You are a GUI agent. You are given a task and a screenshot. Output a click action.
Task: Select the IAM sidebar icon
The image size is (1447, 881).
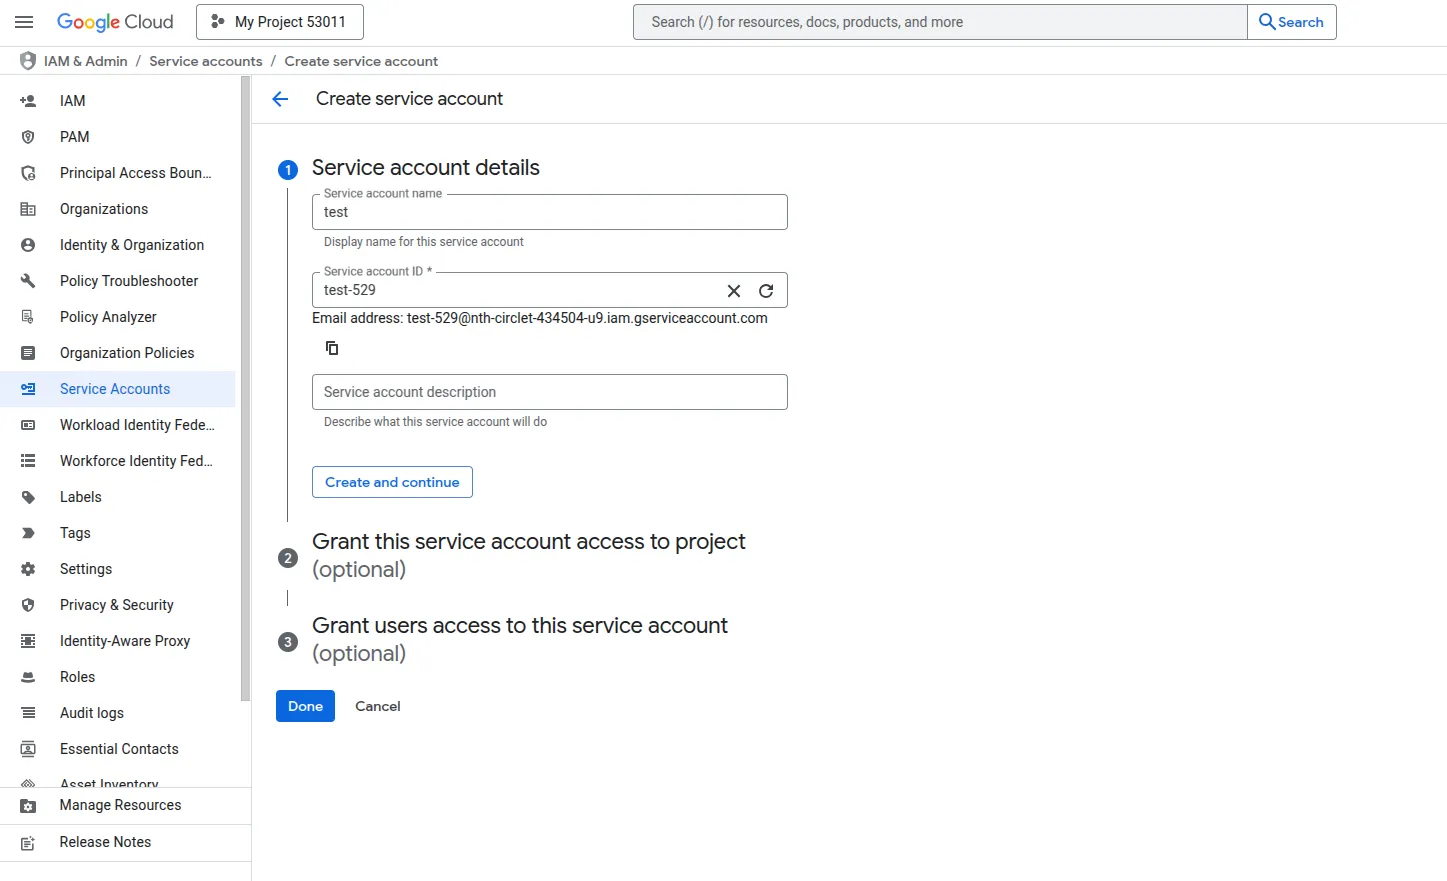(x=27, y=100)
